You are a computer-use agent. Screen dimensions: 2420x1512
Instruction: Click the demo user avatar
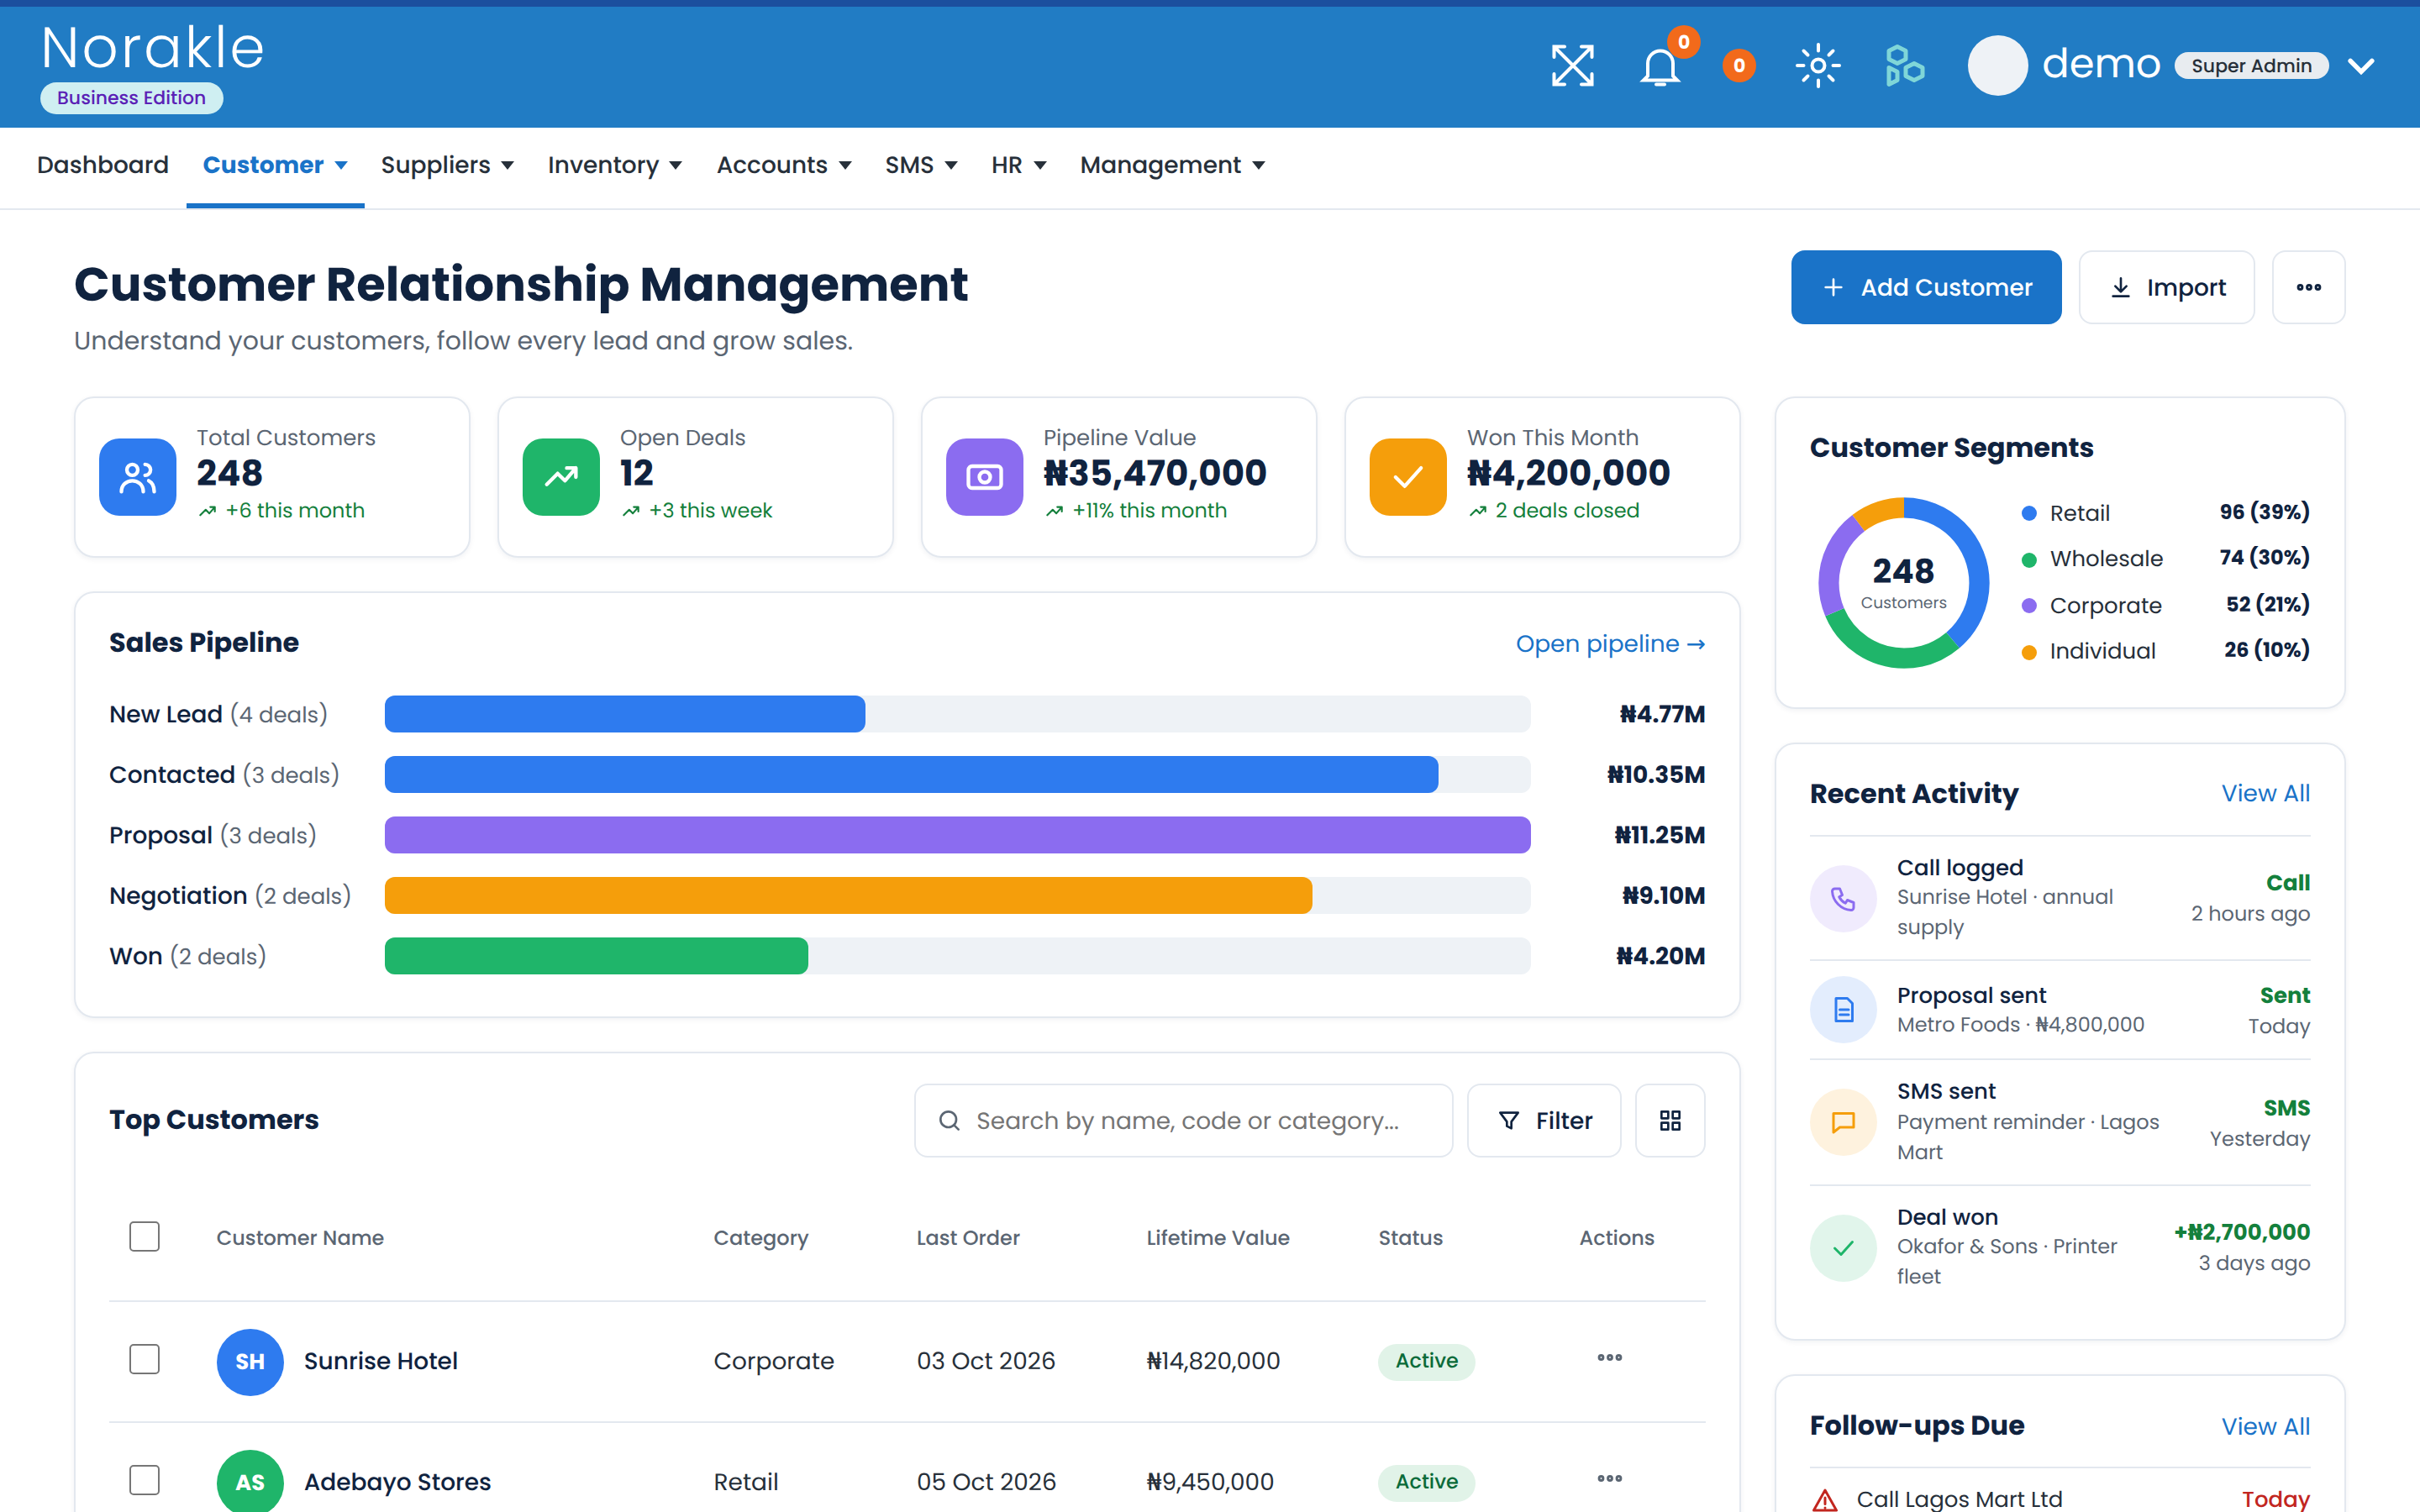pos(1997,66)
